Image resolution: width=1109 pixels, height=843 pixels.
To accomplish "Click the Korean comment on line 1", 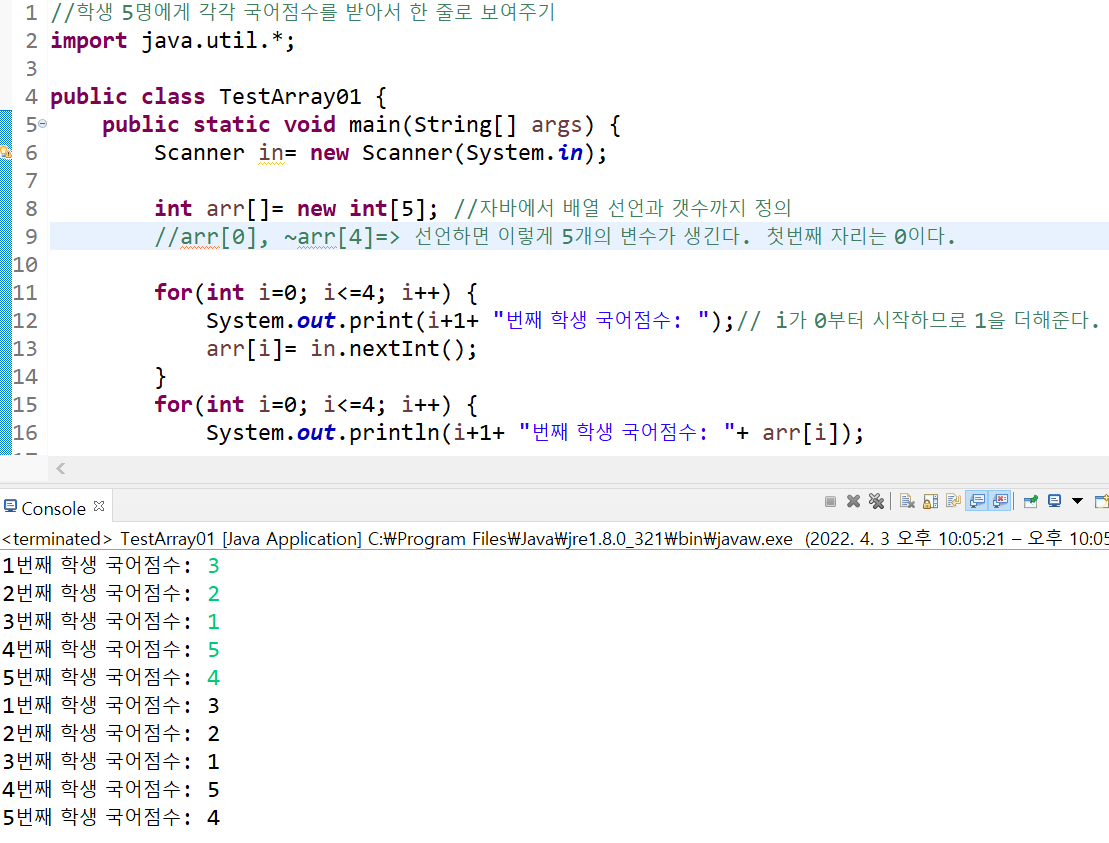I will pyautogui.click(x=303, y=13).
